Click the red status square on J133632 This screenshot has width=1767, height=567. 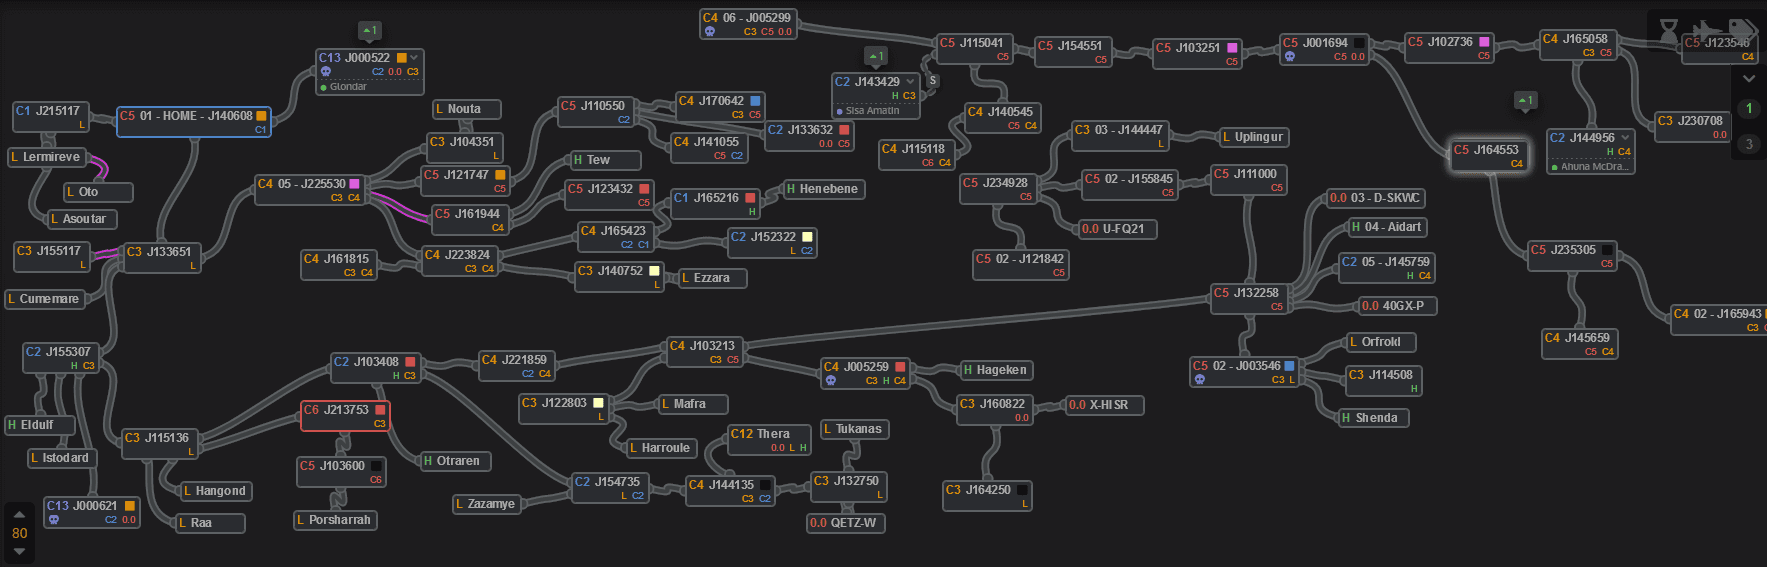(844, 130)
